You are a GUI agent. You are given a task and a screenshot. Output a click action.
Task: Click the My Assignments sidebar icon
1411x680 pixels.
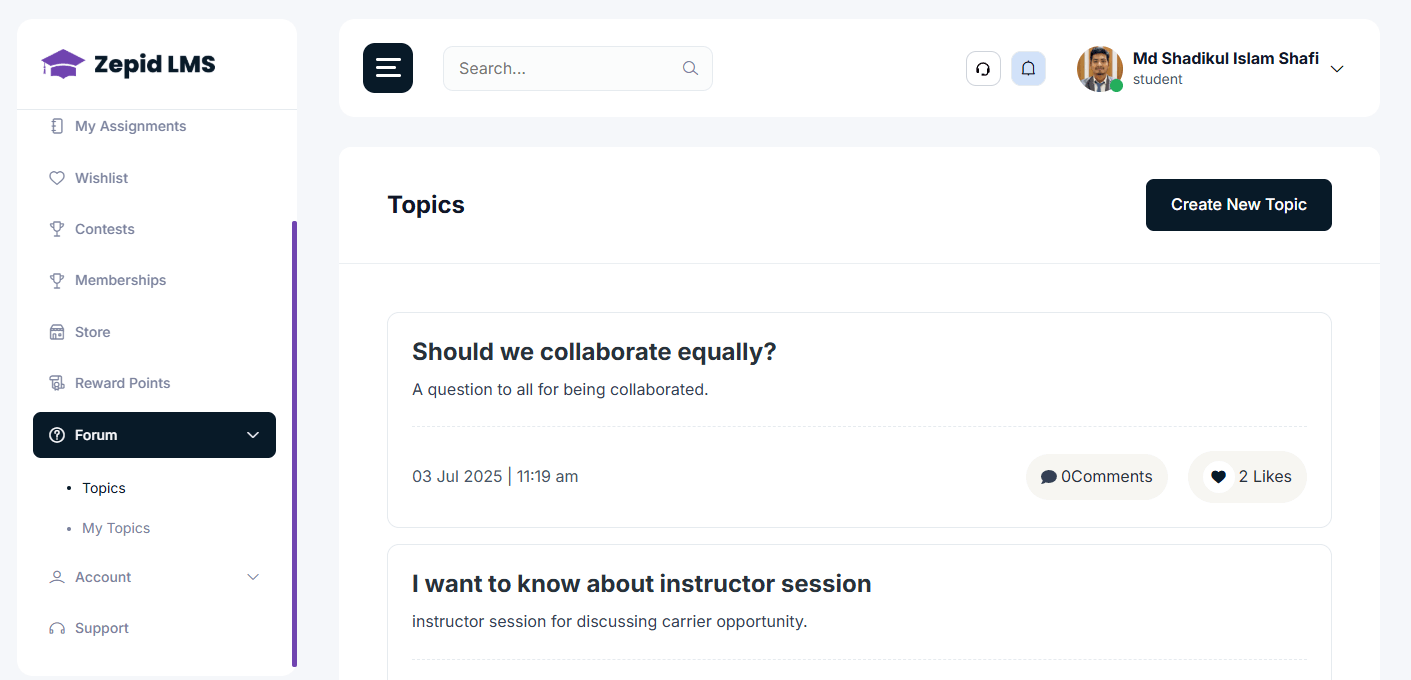click(58, 125)
